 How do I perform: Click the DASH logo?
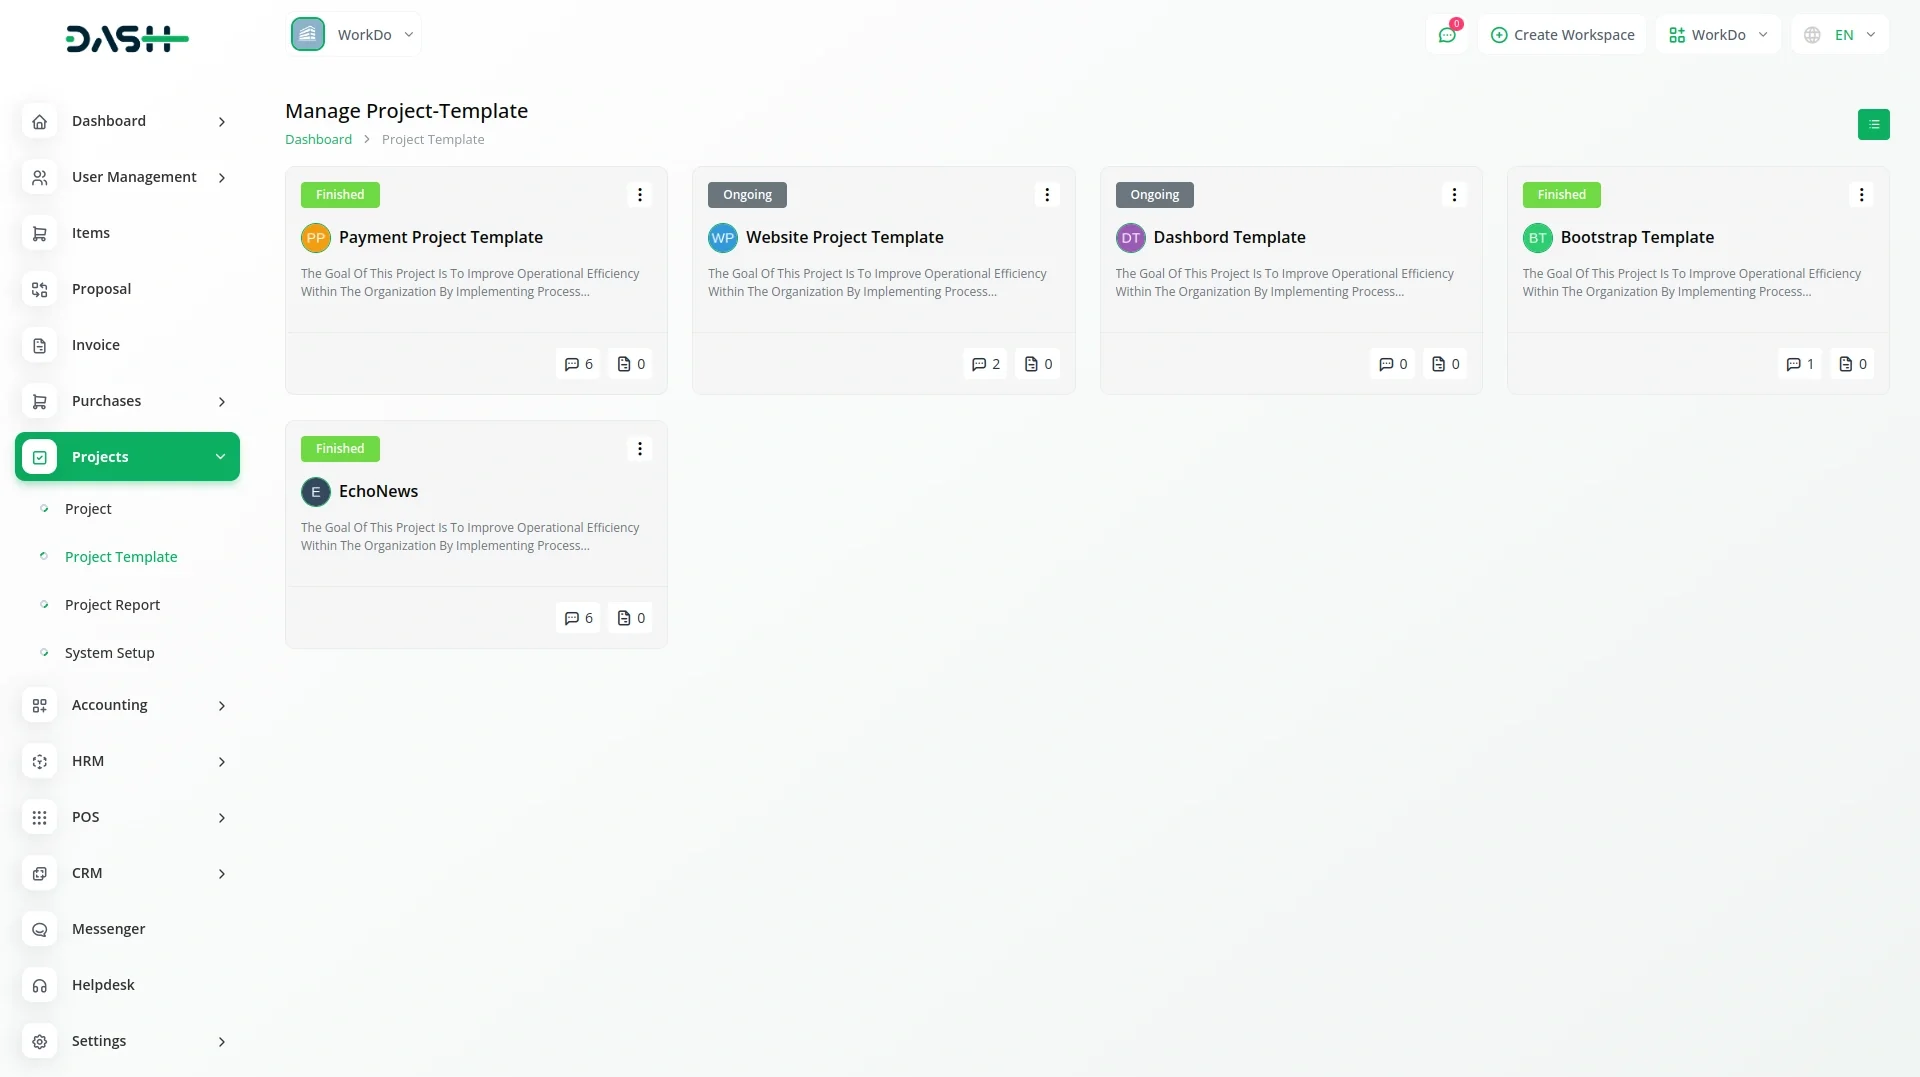coord(127,39)
